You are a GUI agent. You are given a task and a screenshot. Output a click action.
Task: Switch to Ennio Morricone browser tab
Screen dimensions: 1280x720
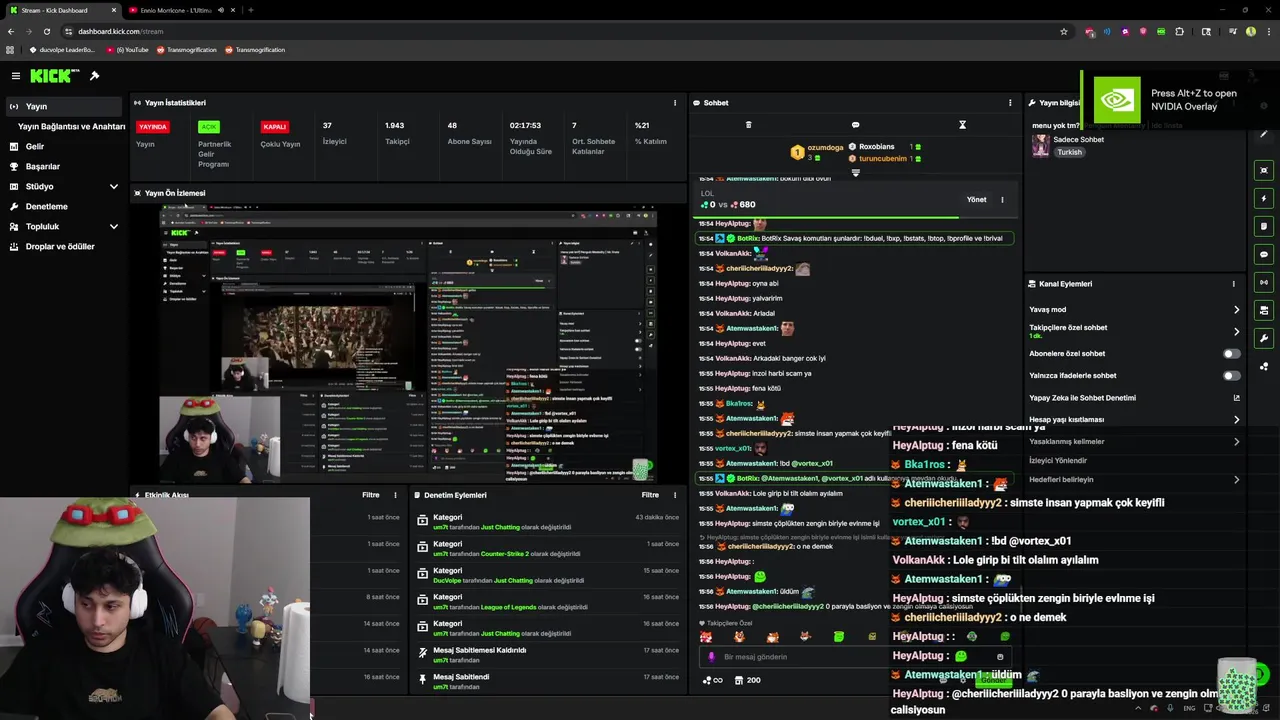(181, 10)
